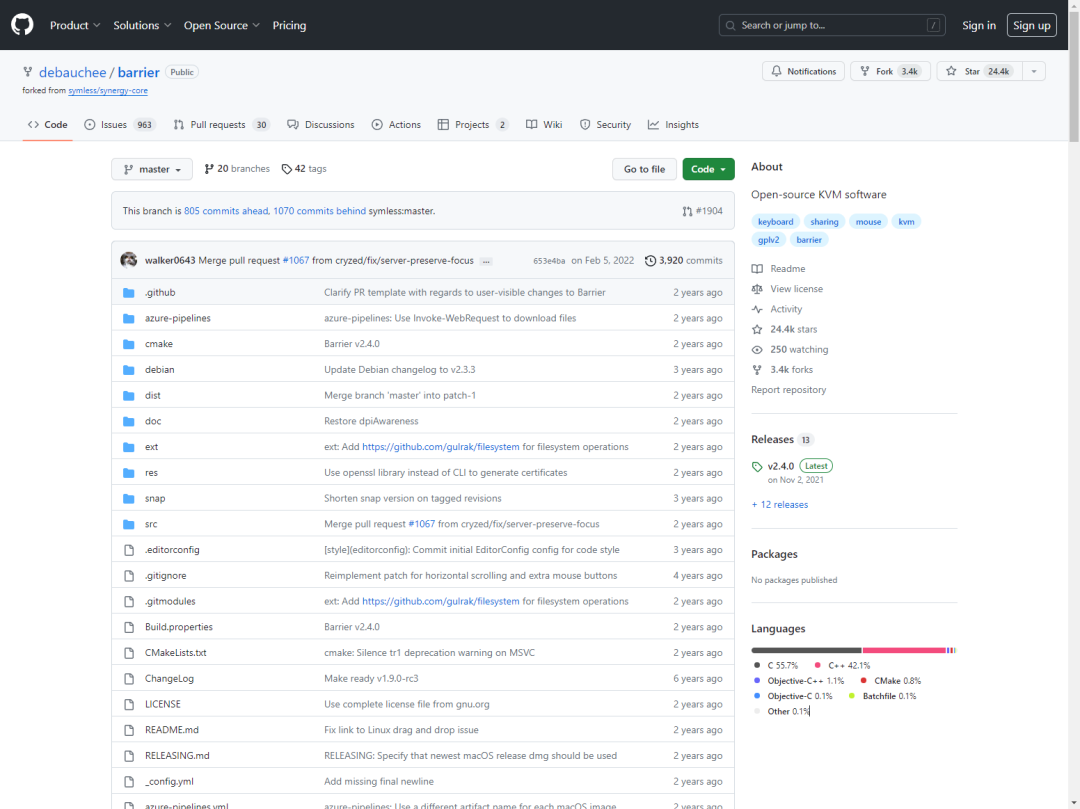
Task: Switch to the Pull requests tab
Action: tap(220, 125)
